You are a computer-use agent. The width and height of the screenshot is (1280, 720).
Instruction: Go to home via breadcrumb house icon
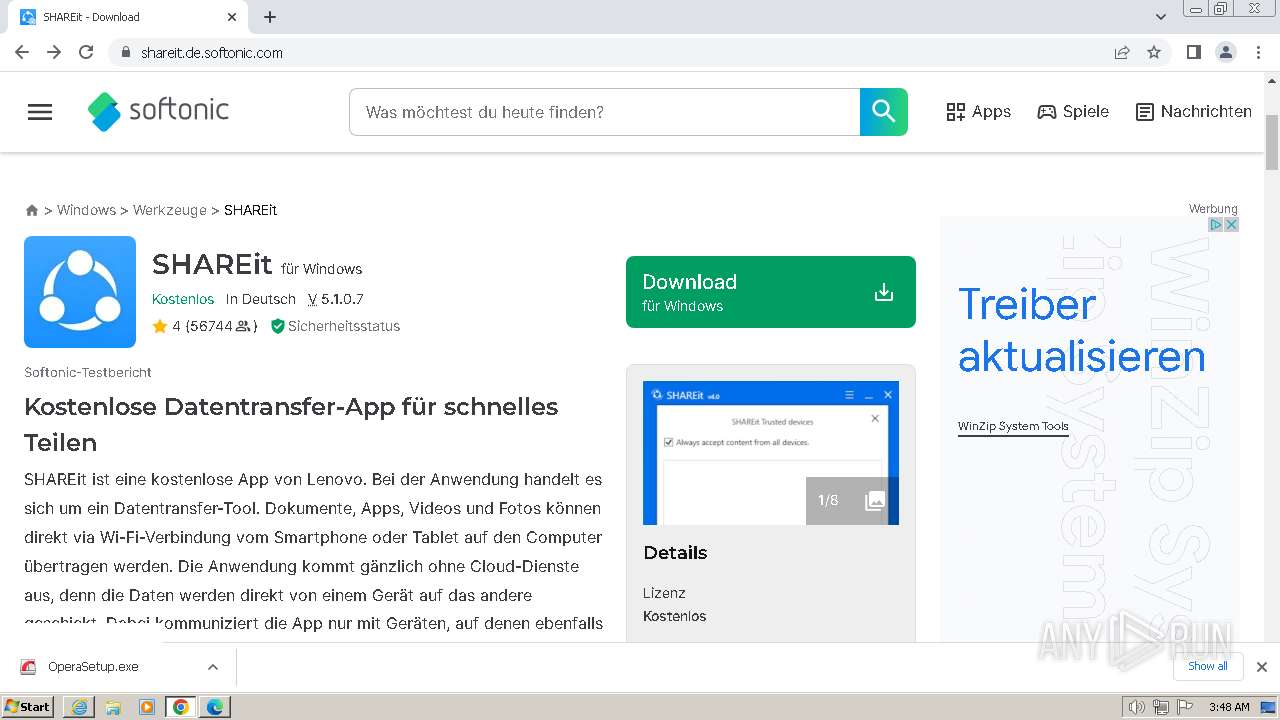click(32, 210)
